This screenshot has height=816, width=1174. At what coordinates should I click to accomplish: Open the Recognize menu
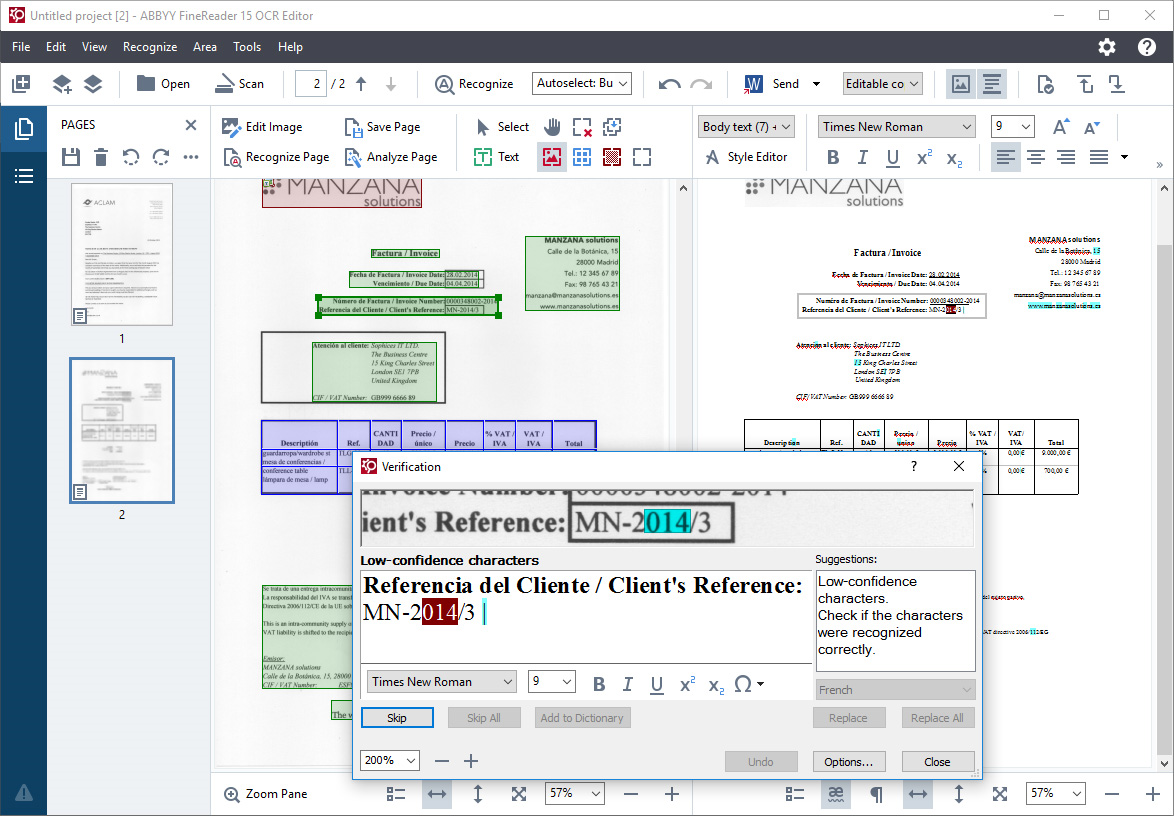click(x=150, y=47)
